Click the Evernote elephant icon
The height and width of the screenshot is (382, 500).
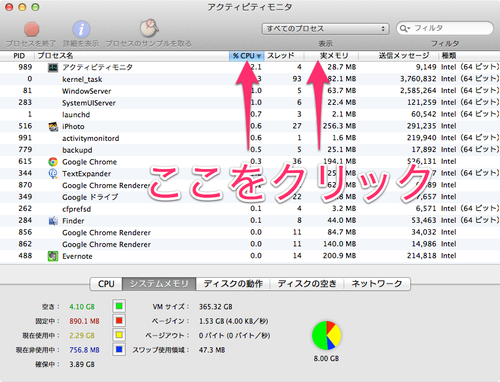(x=53, y=256)
